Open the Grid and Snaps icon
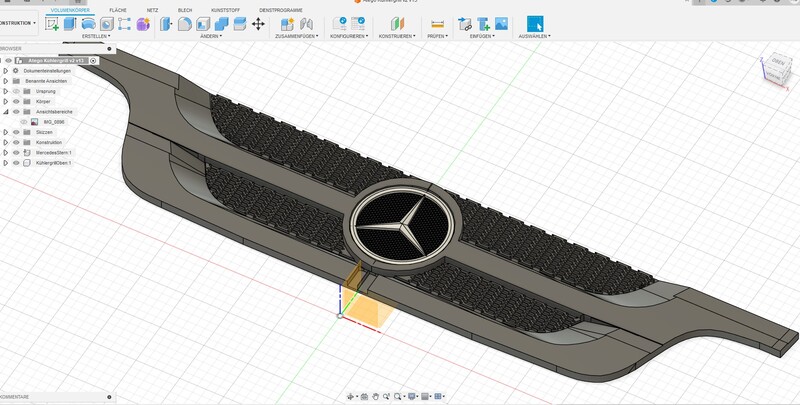This screenshot has height=405, width=800. pos(425,396)
